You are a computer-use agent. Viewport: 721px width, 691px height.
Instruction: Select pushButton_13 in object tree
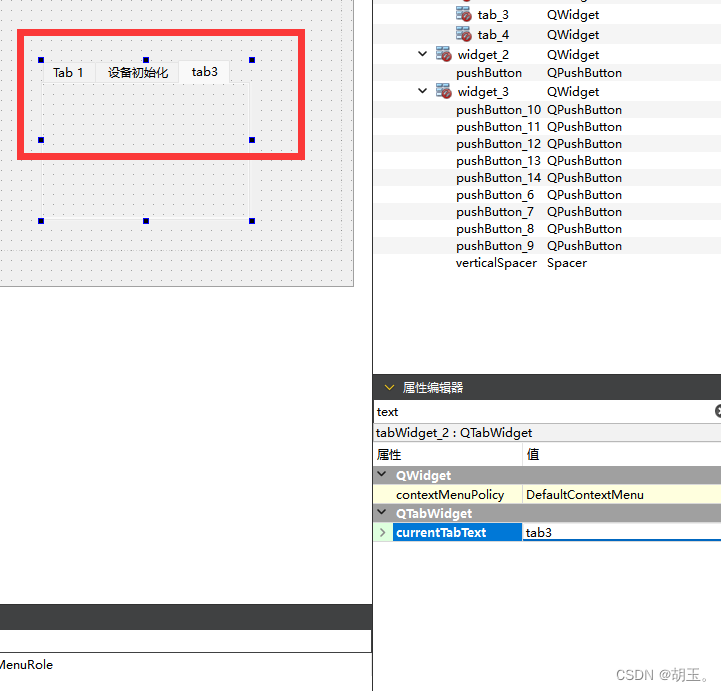[498, 161]
